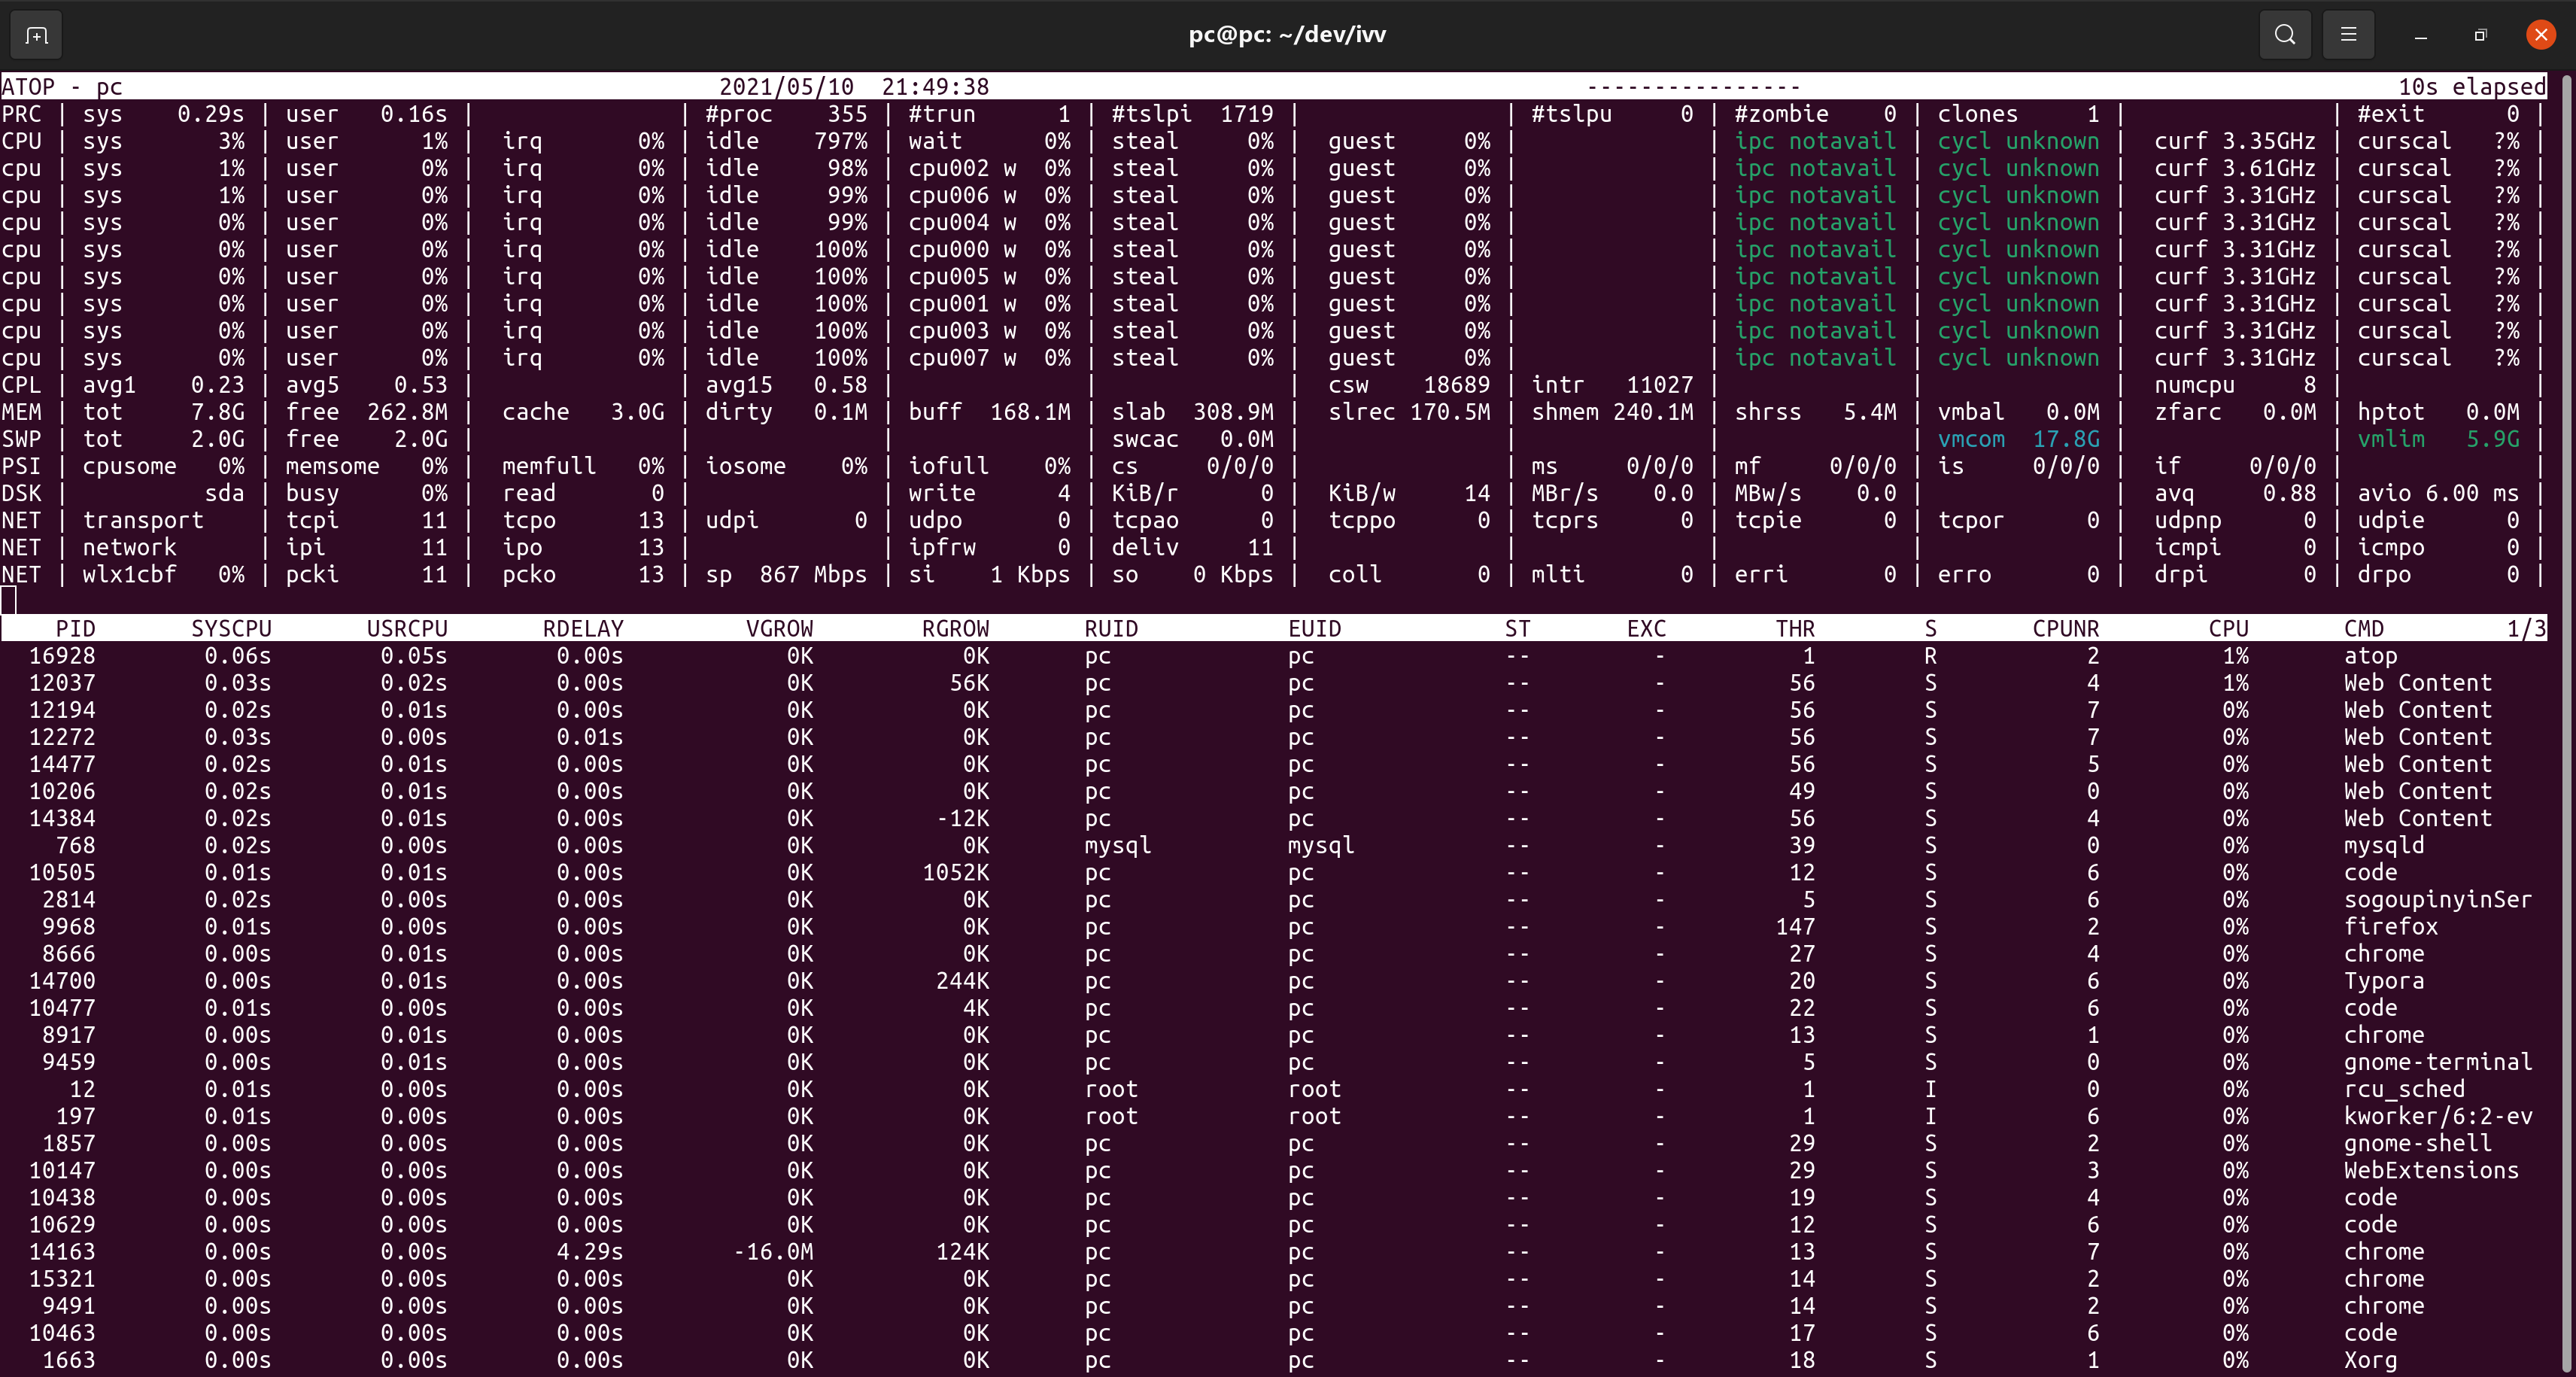Click the gnome-shell process name
The image size is (2576, 1377).
pyautogui.click(x=2418, y=1143)
